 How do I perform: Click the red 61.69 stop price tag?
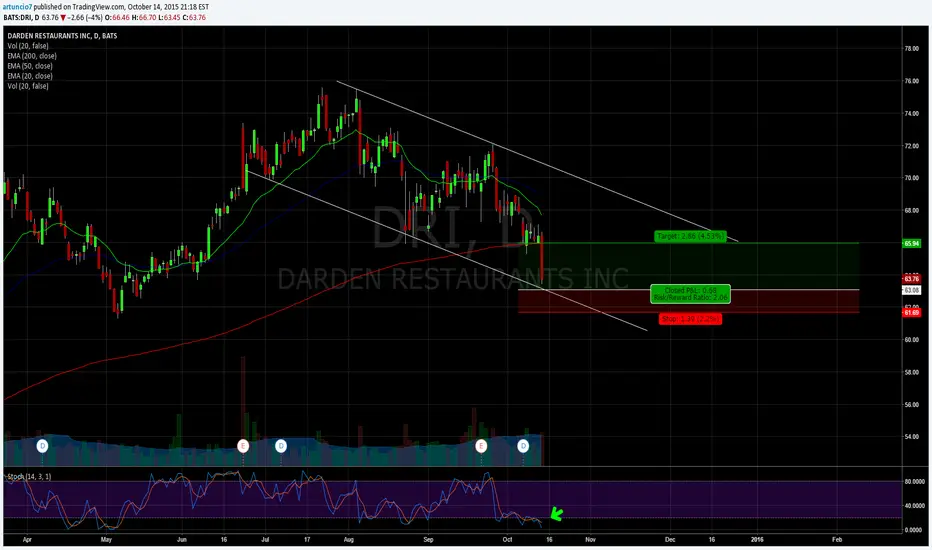[911, 312]
